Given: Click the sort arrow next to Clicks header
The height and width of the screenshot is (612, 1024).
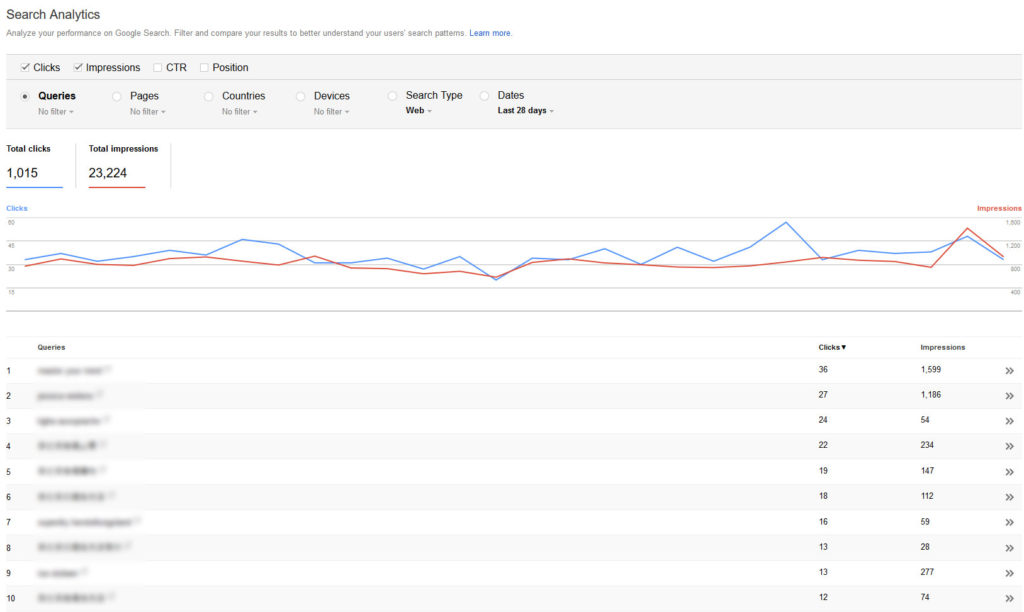Looking at the screenshot, I should coord(843,347).
